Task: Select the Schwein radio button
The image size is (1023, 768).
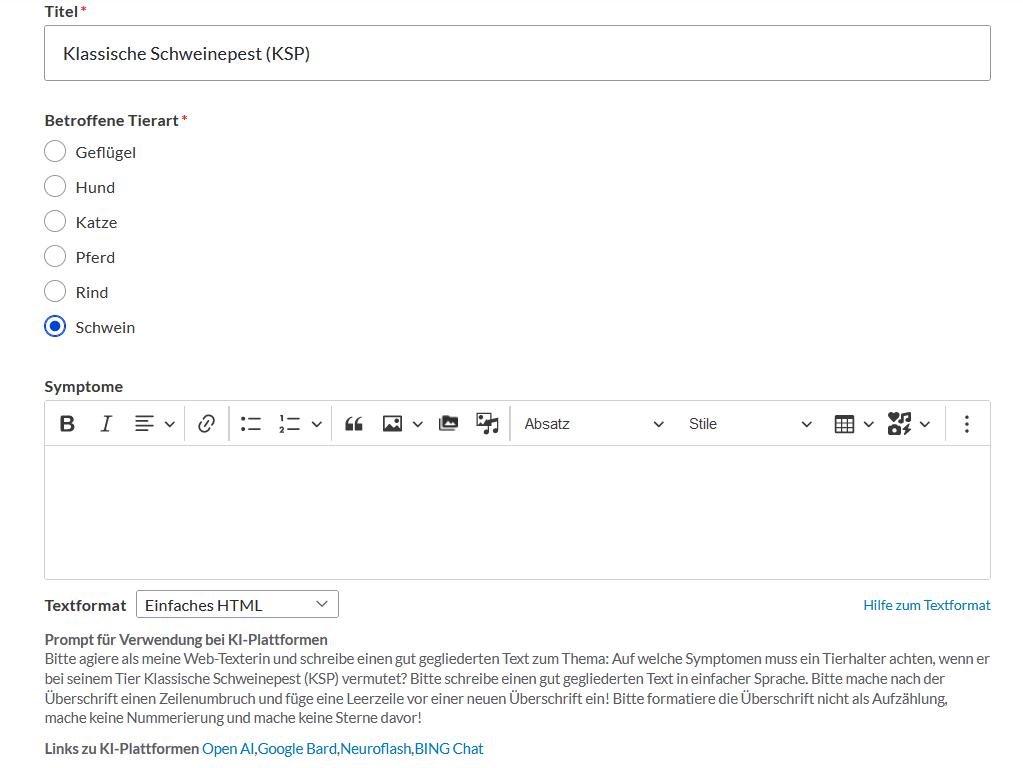Action: [x=55, y=326]
